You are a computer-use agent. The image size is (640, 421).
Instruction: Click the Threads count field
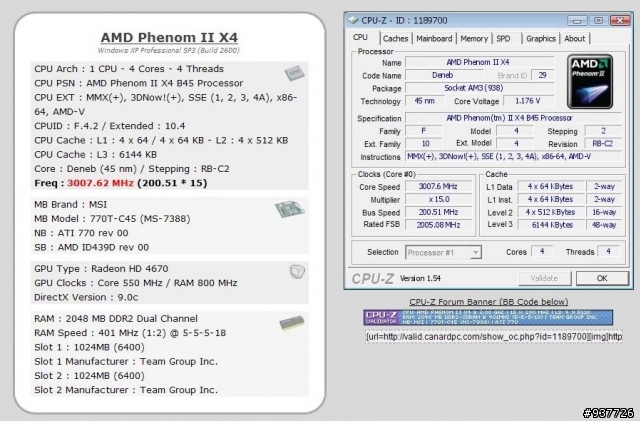(608, 252)
